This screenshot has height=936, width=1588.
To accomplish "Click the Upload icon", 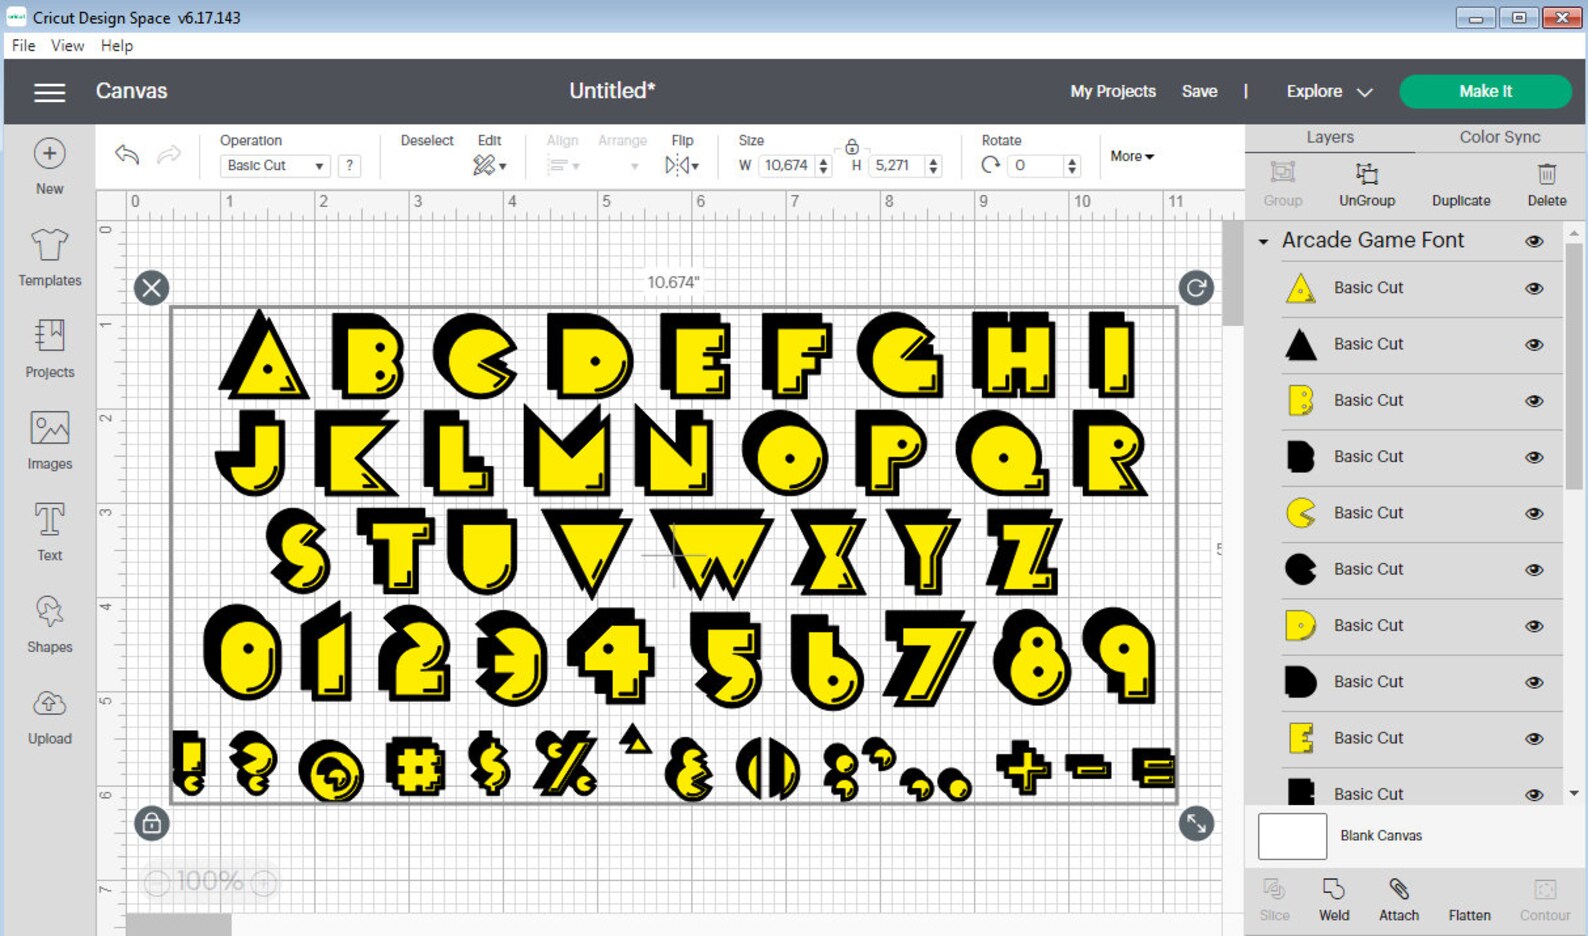I will [49, 703].
